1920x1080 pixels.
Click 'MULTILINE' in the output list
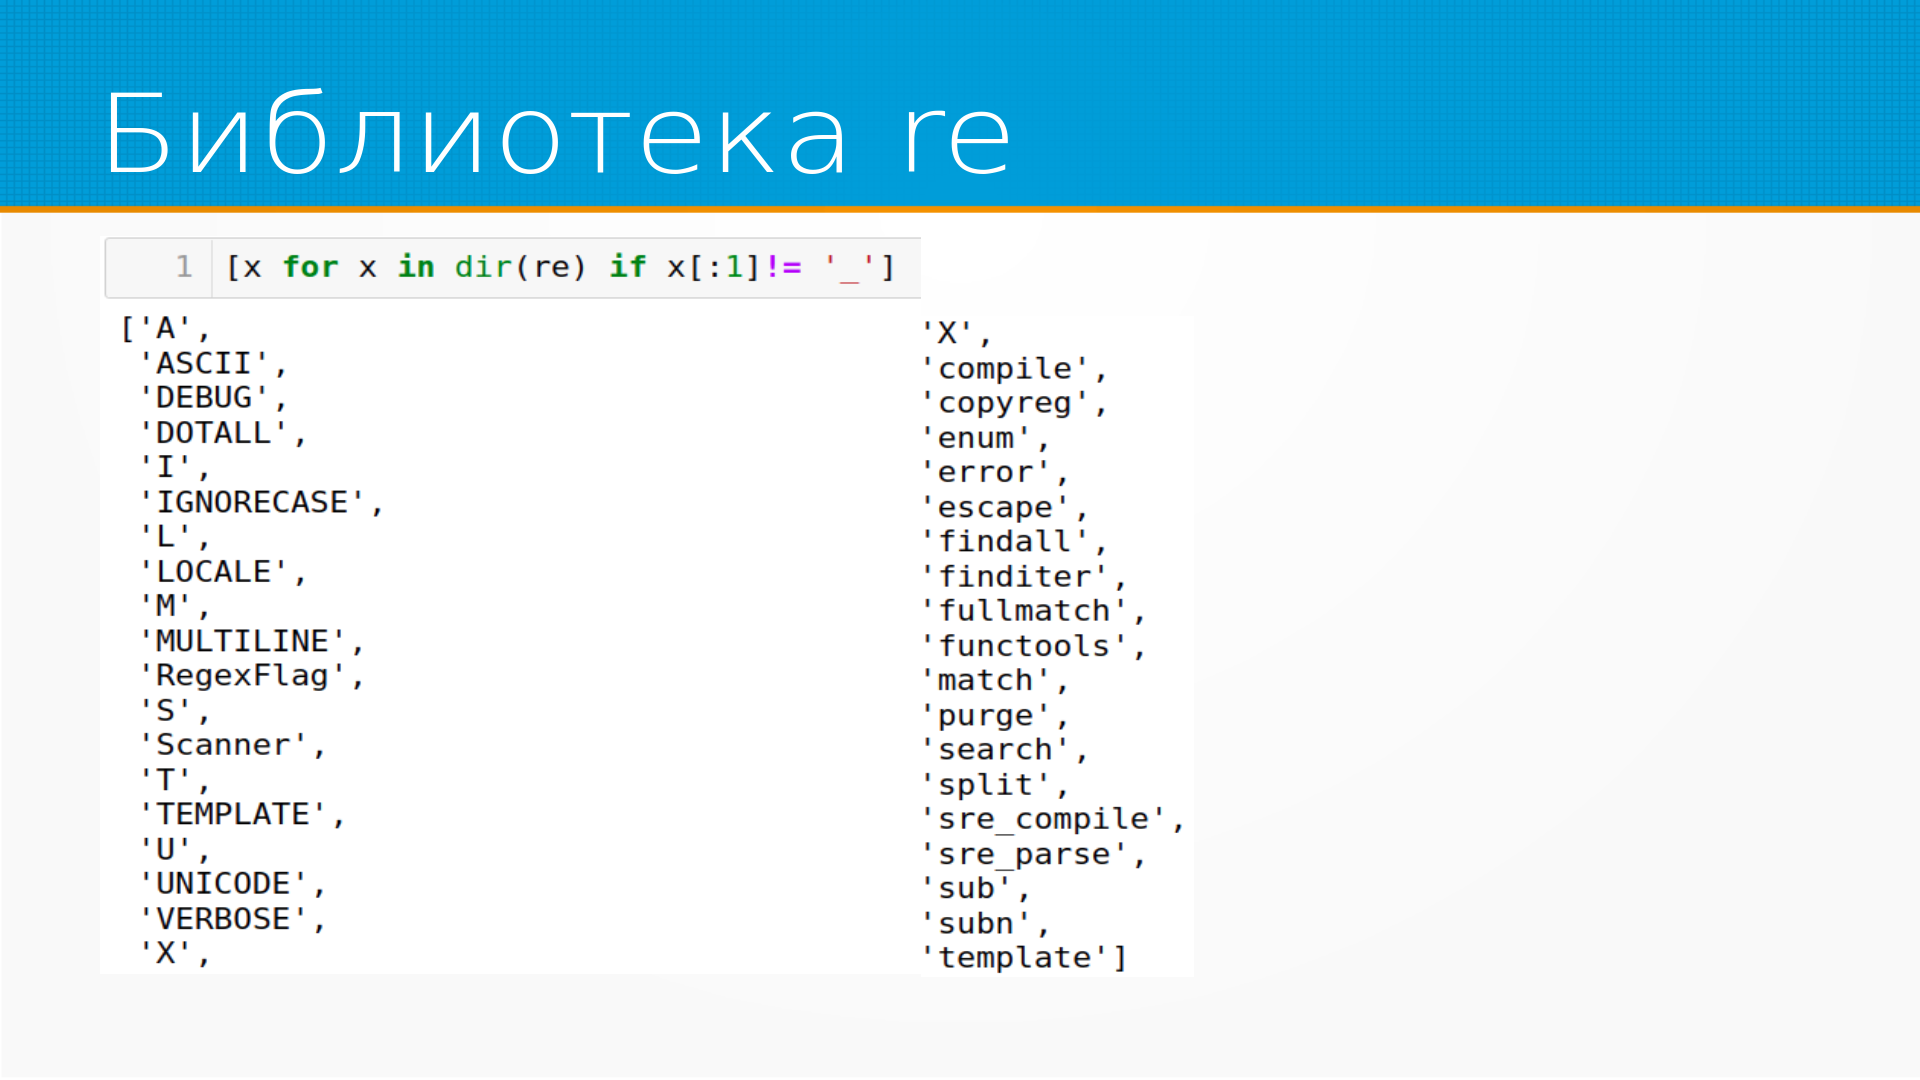(x=242, y=641)
